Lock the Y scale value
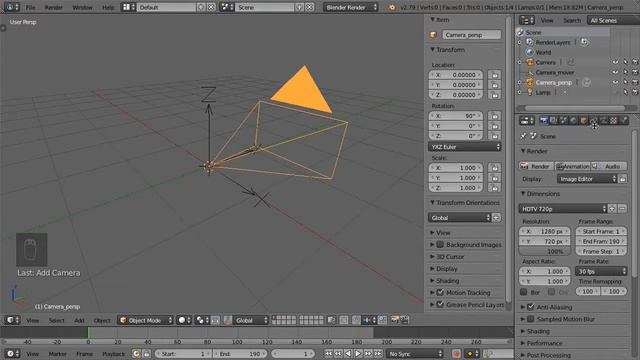This screenshot has height=360, width=640. (495, 178)
